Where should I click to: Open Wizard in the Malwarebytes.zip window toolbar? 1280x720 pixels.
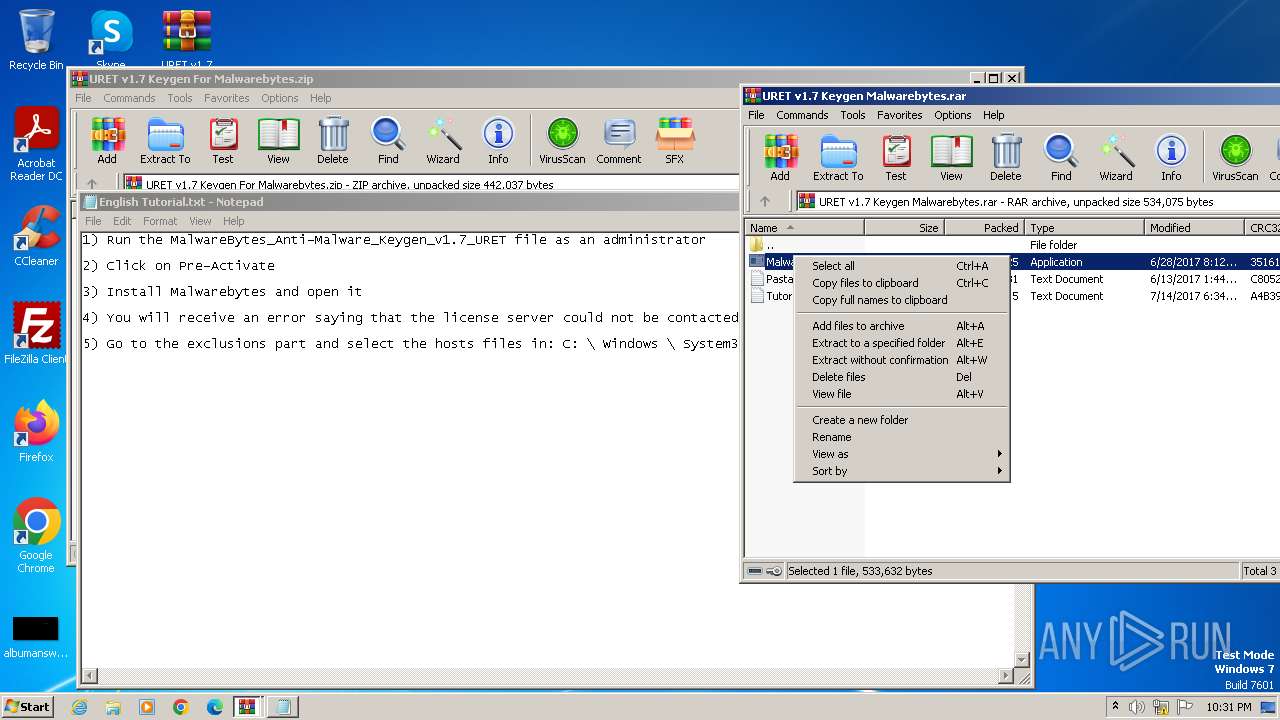[443, 140]
